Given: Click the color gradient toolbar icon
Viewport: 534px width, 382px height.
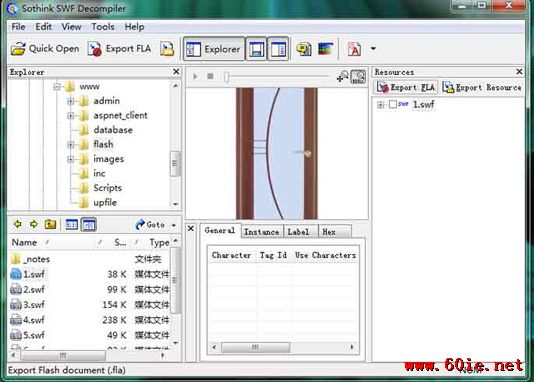Looking at the screenshot, I should click(326, 49).
